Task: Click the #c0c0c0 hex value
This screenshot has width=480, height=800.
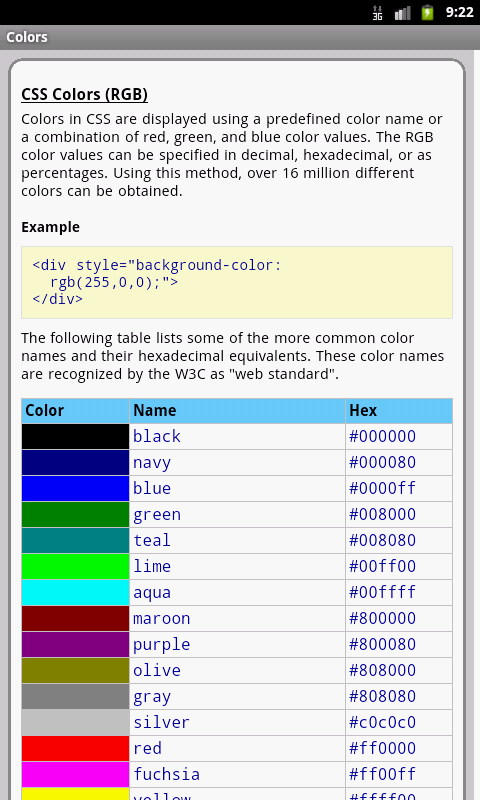Action: click(382, 722)
